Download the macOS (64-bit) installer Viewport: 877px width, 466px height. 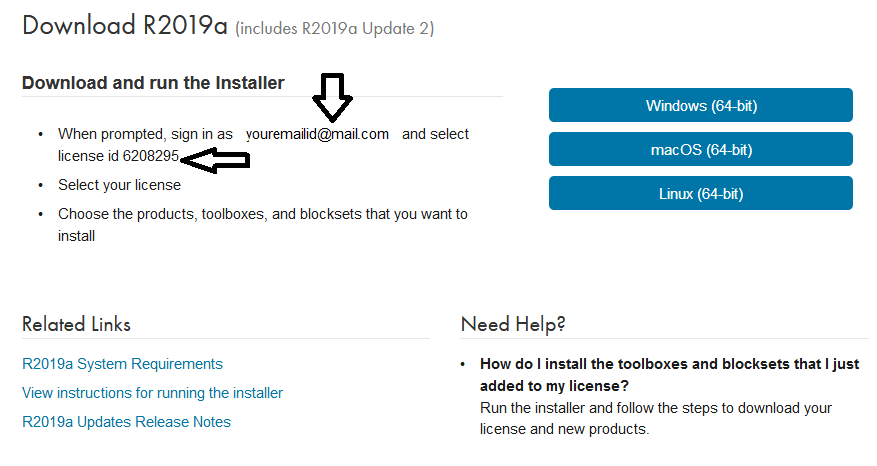[x=700, y=149]
